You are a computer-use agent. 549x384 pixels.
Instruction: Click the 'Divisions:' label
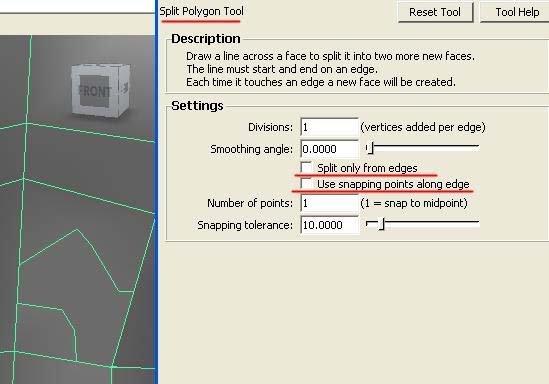click(x=270, y=127)
